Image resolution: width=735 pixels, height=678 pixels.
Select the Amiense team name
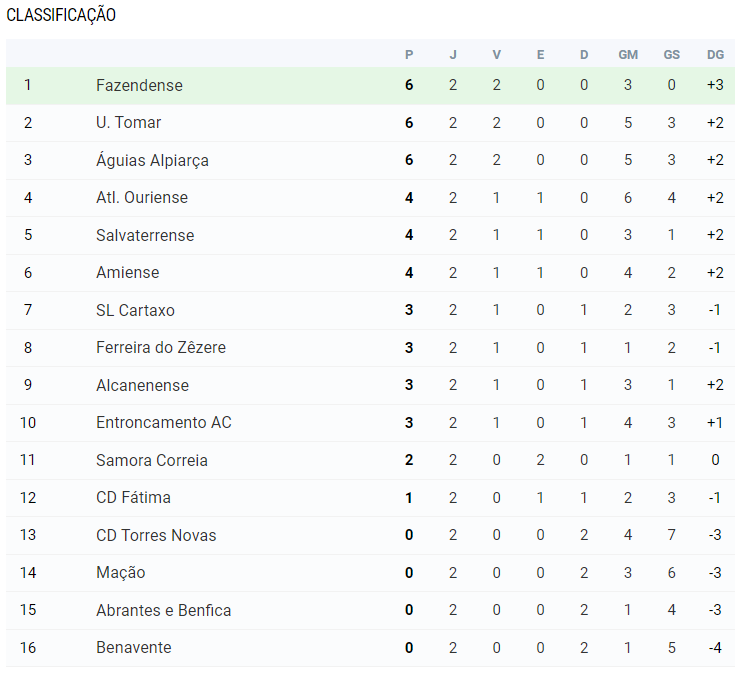[x=128, y=272]
